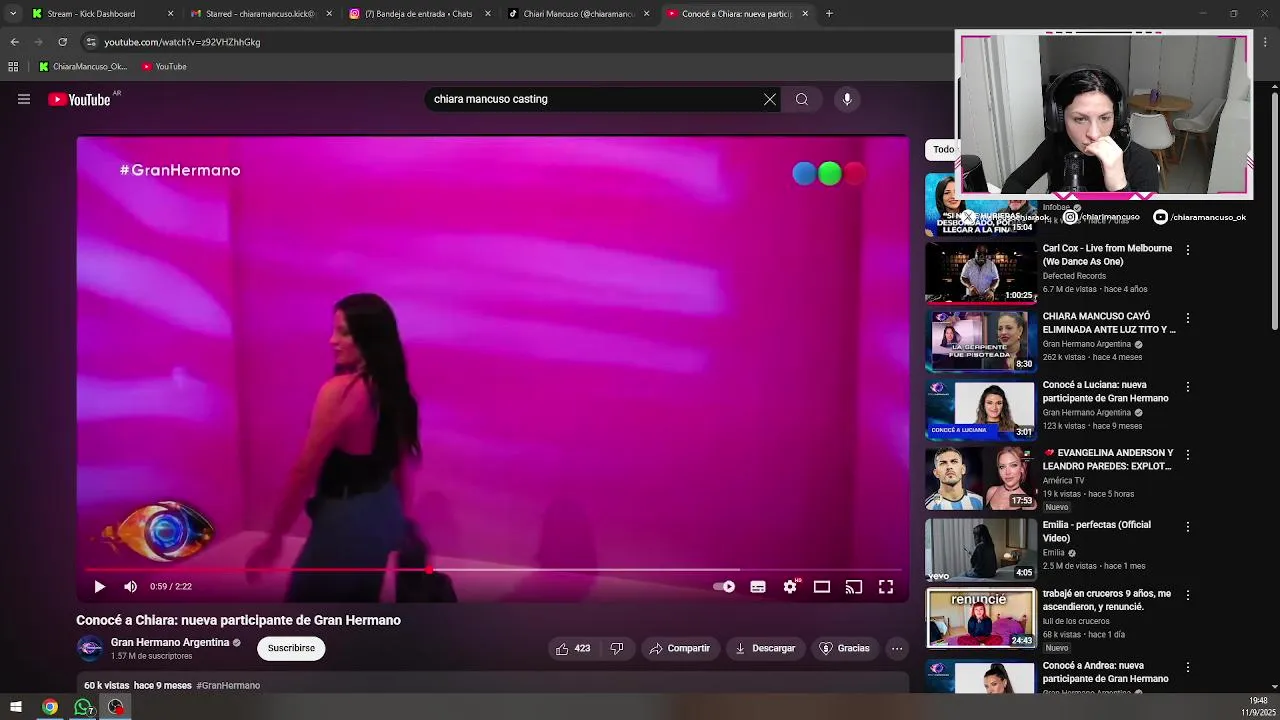Switch to theater mode

[x=822, y=587]
